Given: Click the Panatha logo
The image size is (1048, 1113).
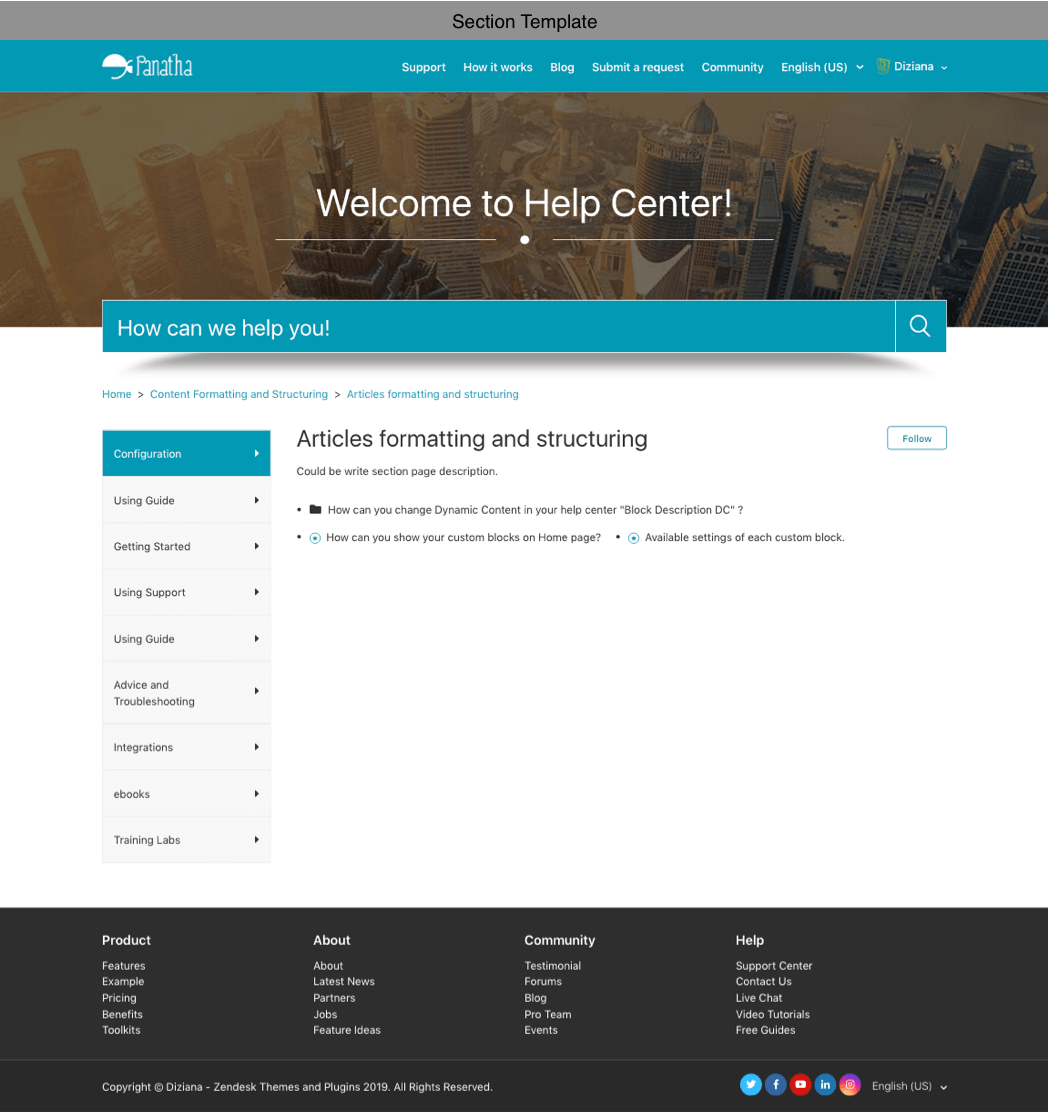Looking at the screenshot, I should (x=147, y=67).
